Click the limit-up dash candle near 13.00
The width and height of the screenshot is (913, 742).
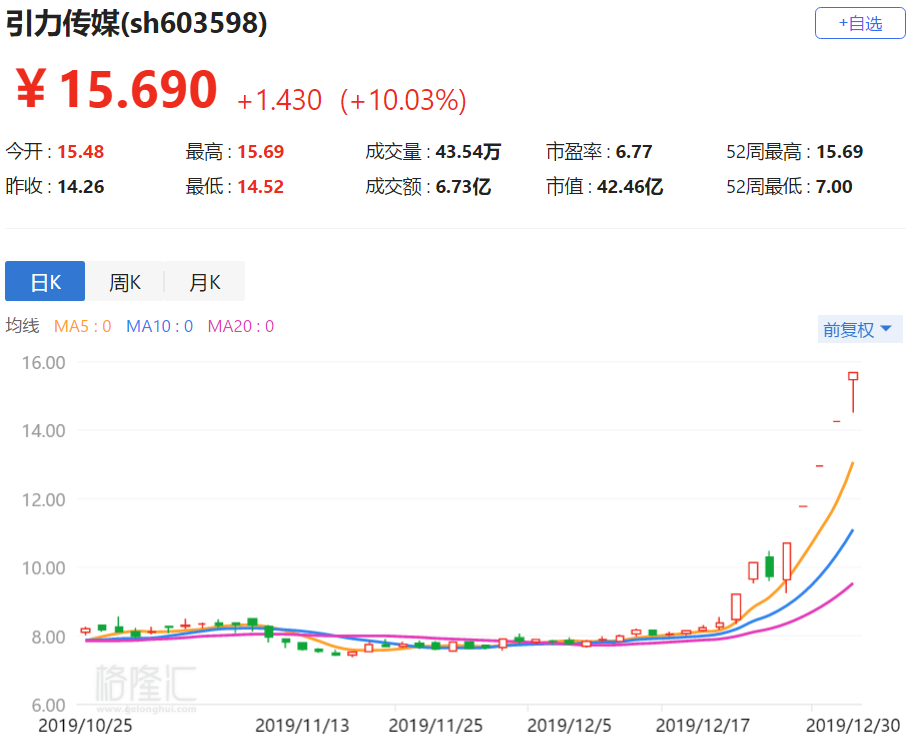(819, 466)
